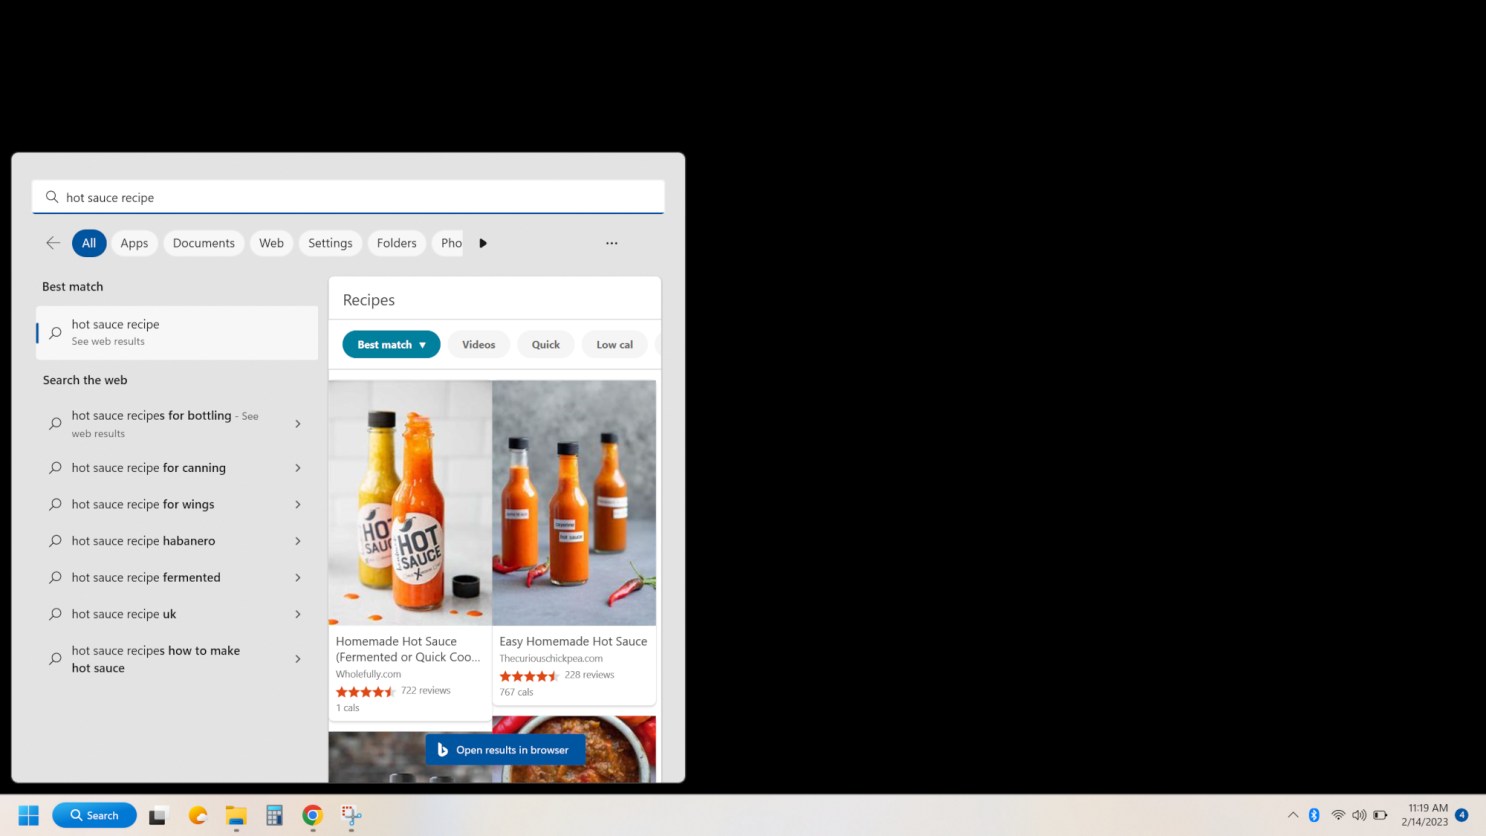This screenshot has width=1486, height=836.
Task: Click the "Open results in browser" button
Action: point(505,749)
